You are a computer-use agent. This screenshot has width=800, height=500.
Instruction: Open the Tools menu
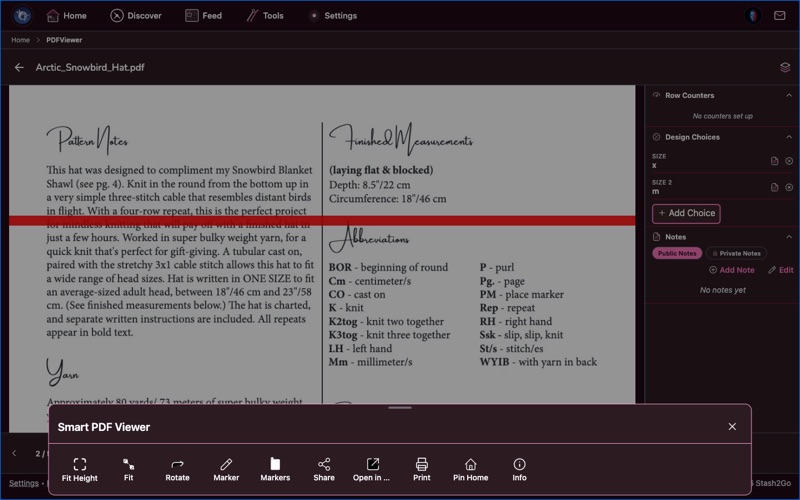(x=265, y=16)
